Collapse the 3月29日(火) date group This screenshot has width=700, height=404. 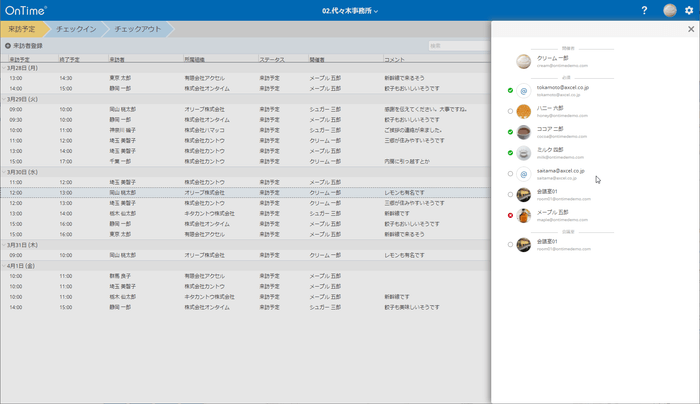[25, 99]
